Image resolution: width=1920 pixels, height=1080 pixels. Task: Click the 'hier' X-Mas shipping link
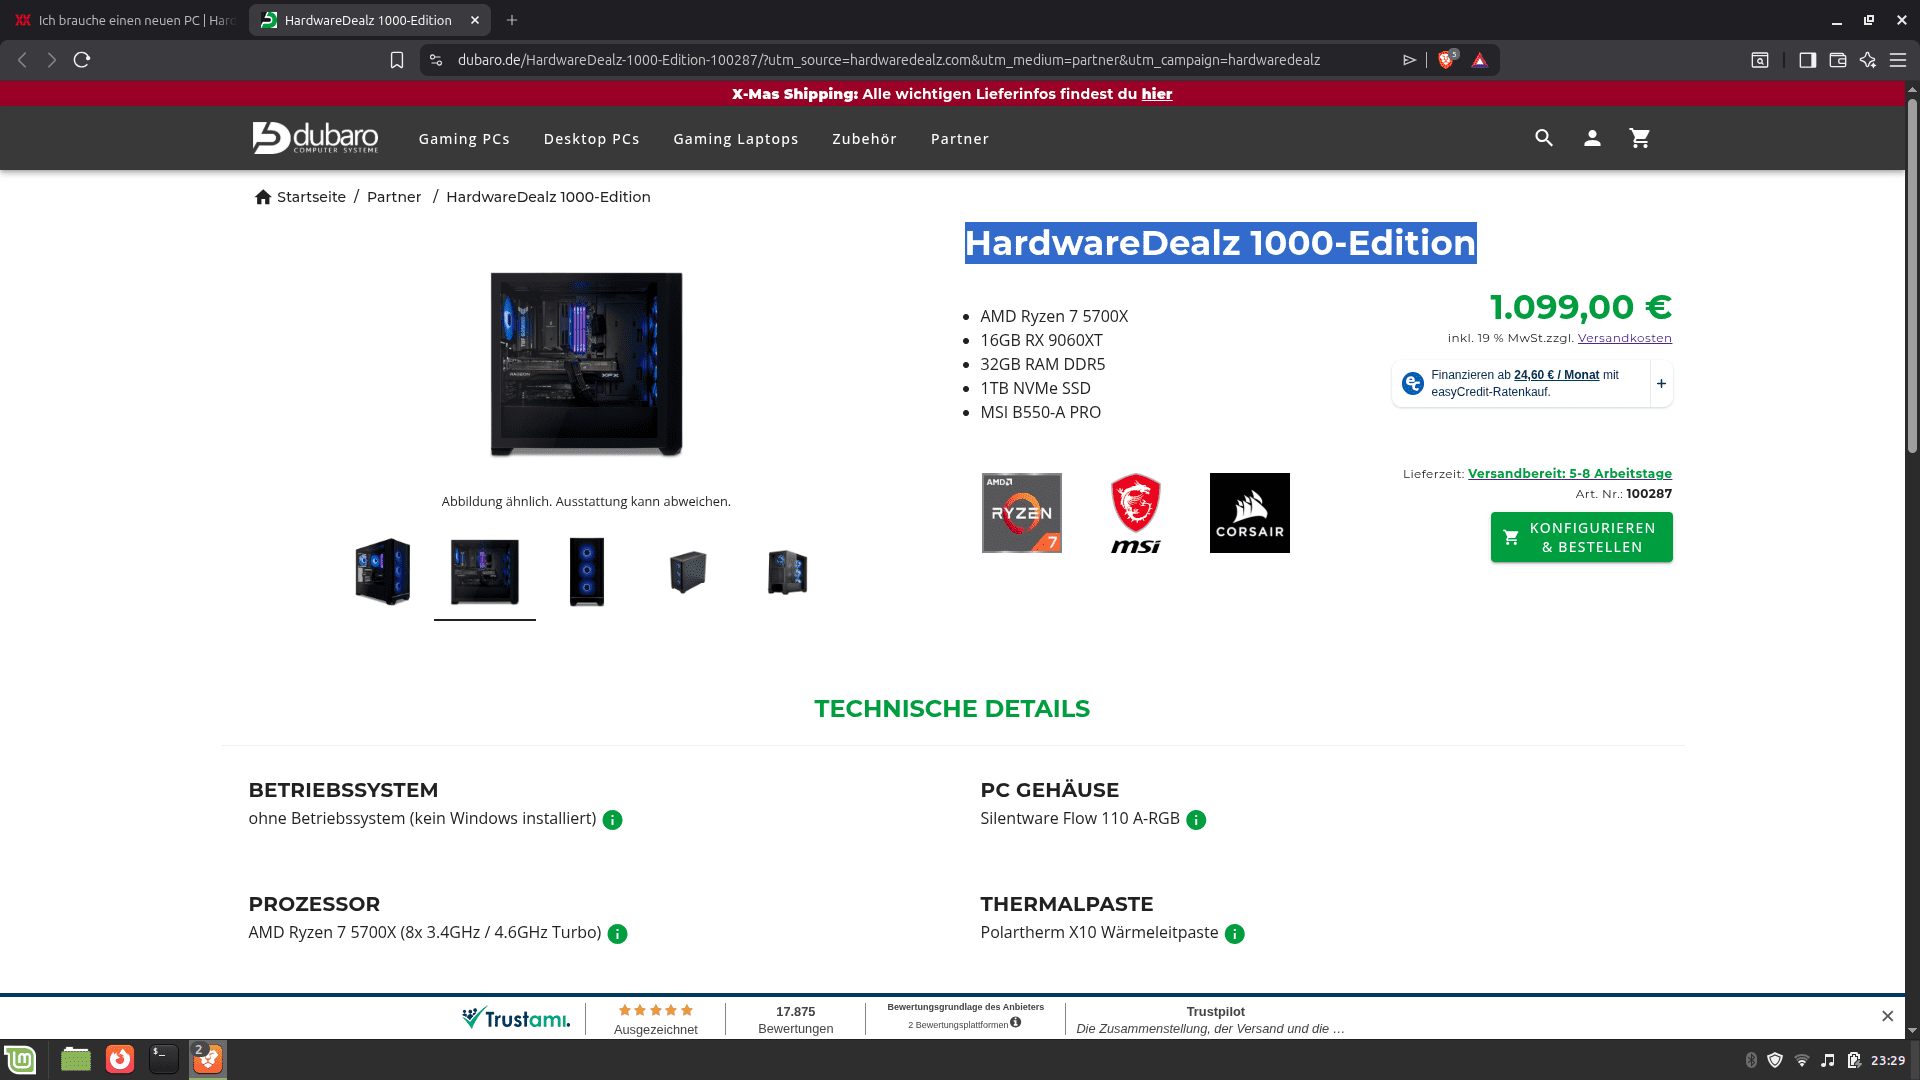pyautogui.click(x=1157, y=94)
